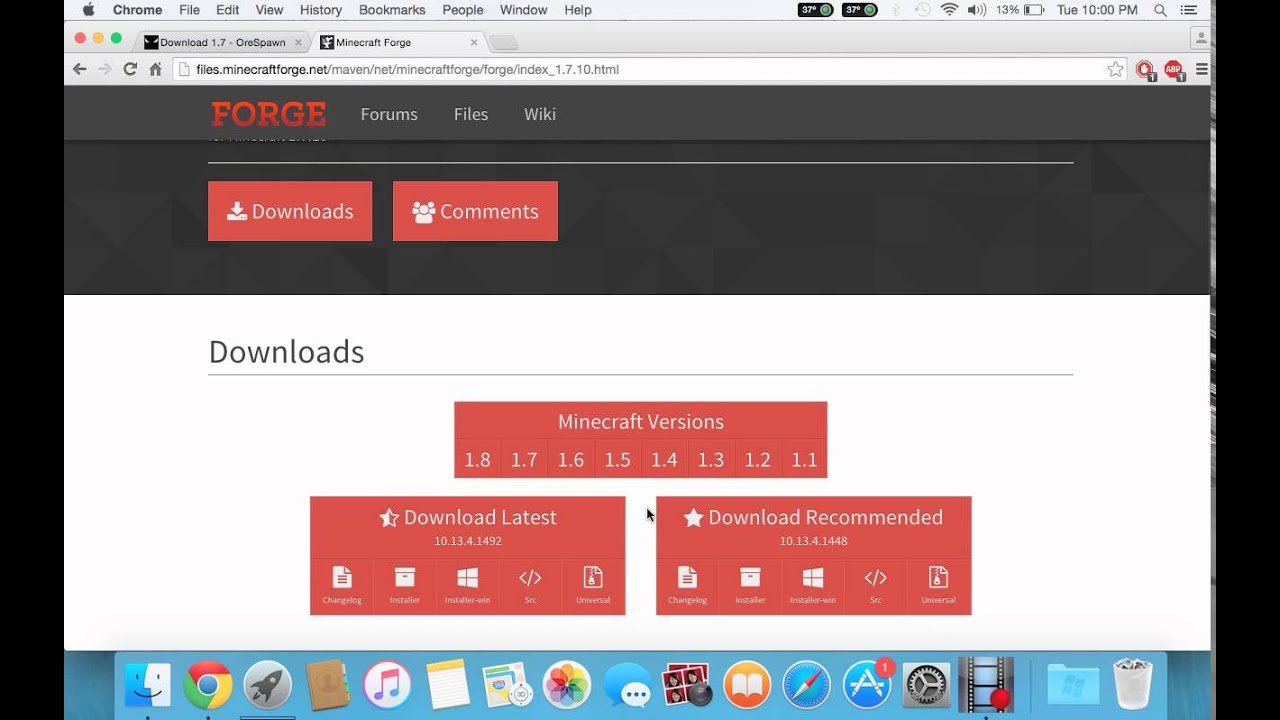Open the History menu
1280x720 pixels.
[321, 10]
